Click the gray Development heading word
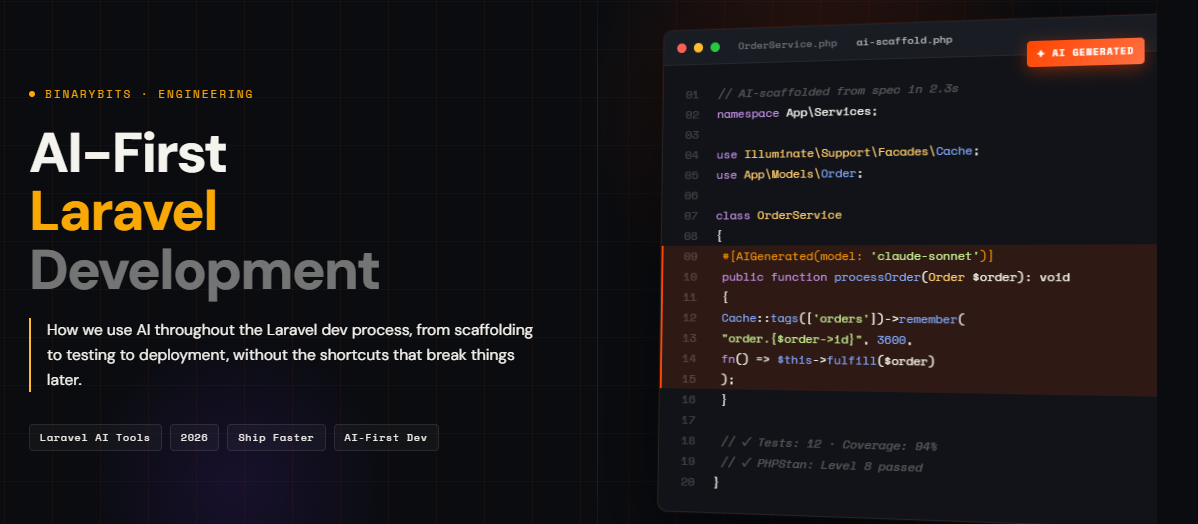This screenshot has height=524, width=1198. click(x=205, y=271)
